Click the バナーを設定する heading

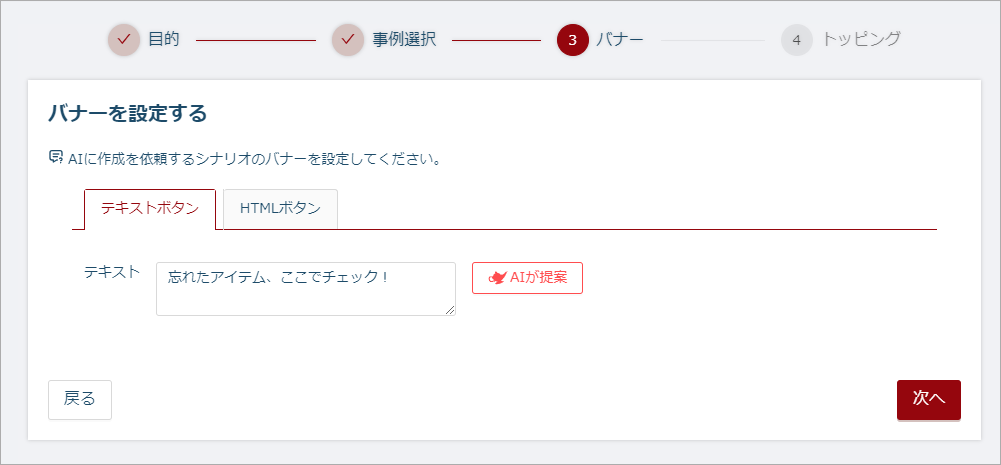(x=127, y=114)
